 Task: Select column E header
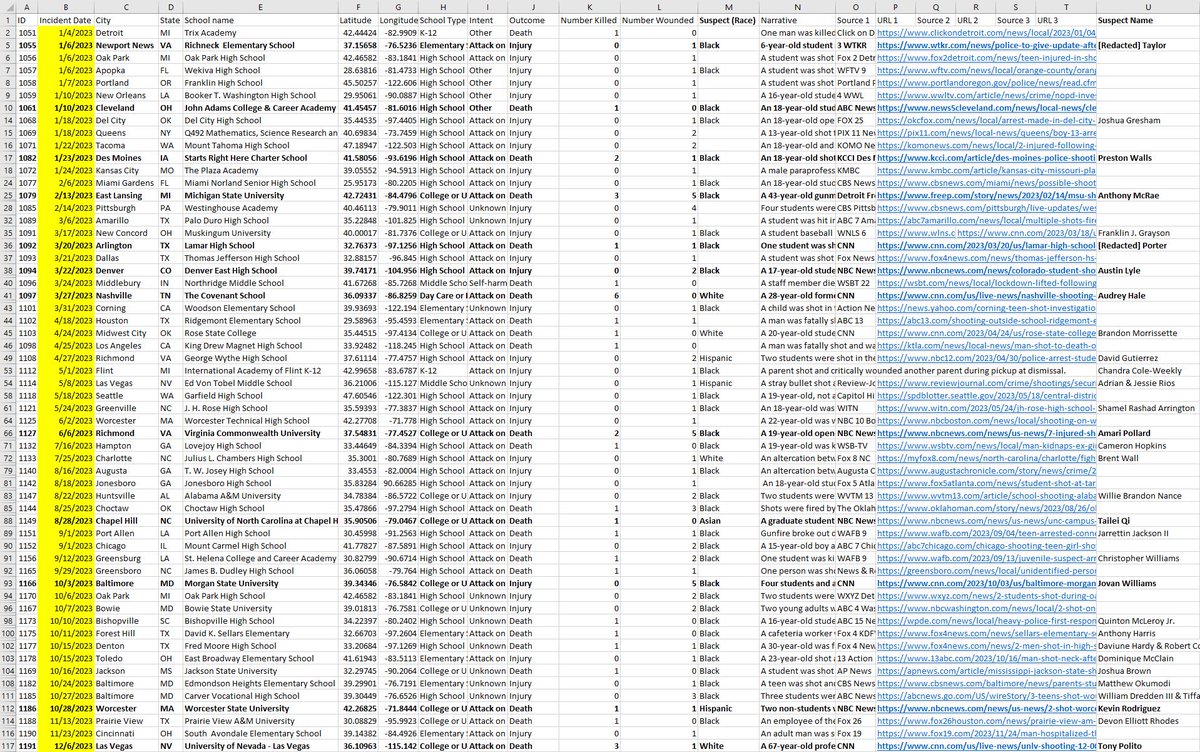coord(260,7)
